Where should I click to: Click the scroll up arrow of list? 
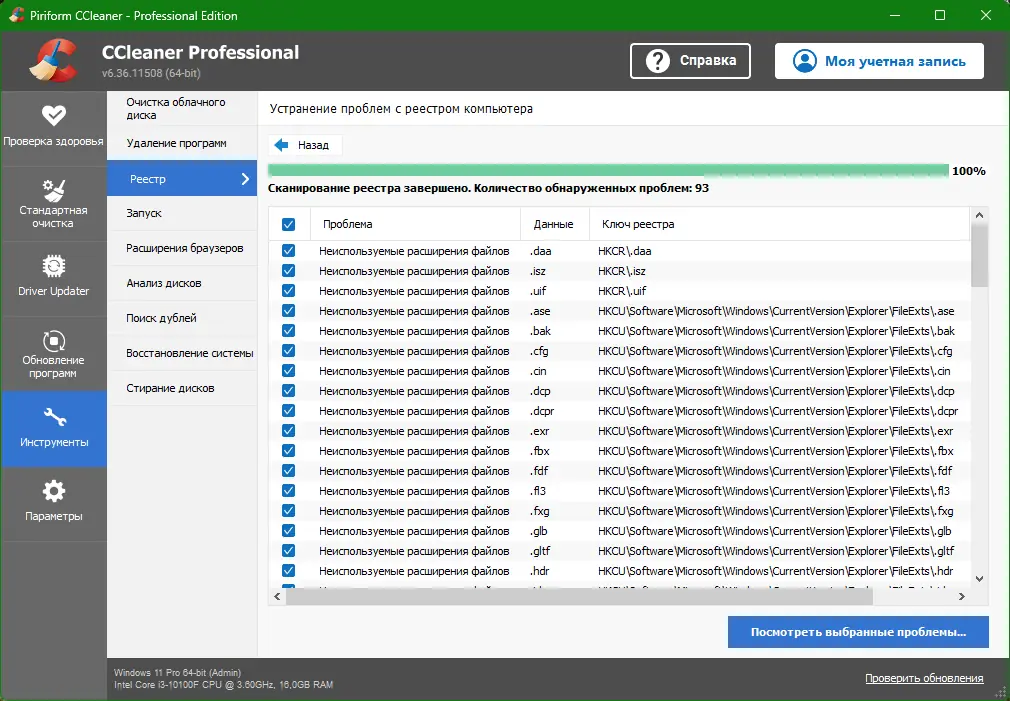coord(979,215)
